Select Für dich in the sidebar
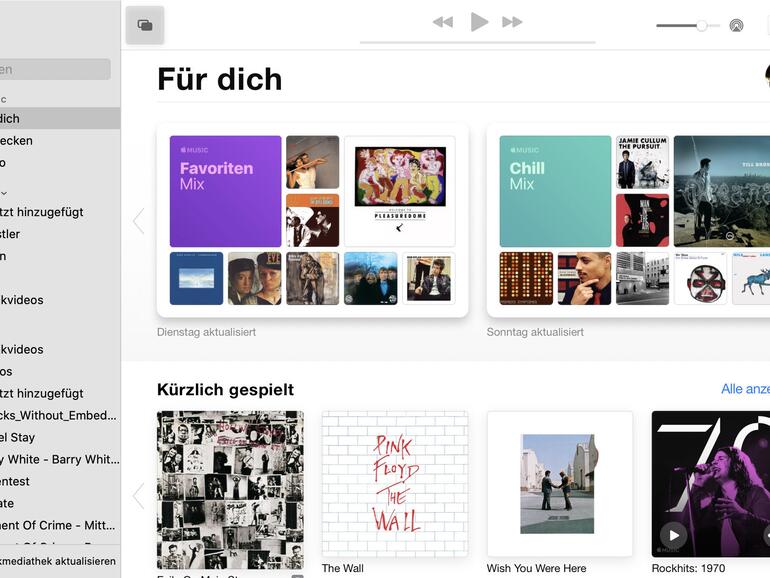Viewport: 770px width, 578px height. (60, 118)
